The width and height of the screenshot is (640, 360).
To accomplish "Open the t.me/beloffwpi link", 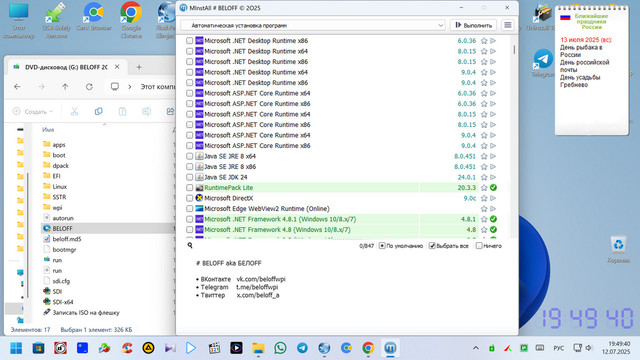I will 257,287.
